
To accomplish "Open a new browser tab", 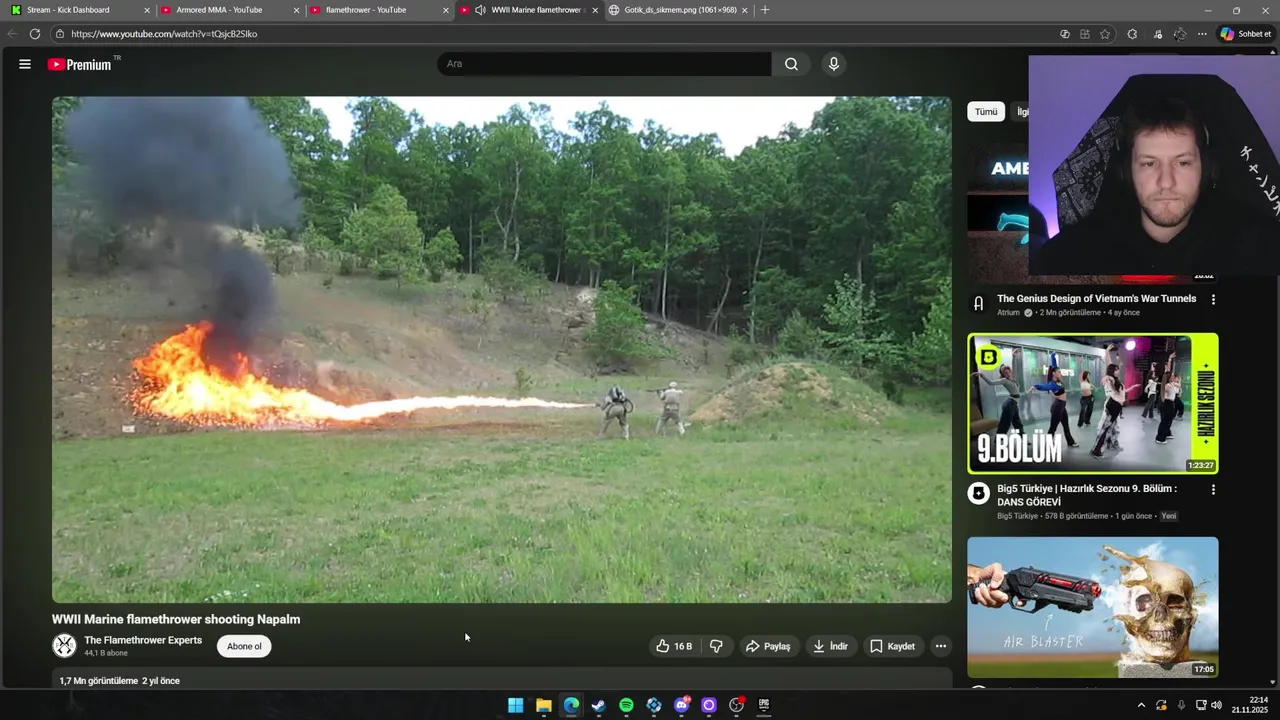I will tap(765, 10).
